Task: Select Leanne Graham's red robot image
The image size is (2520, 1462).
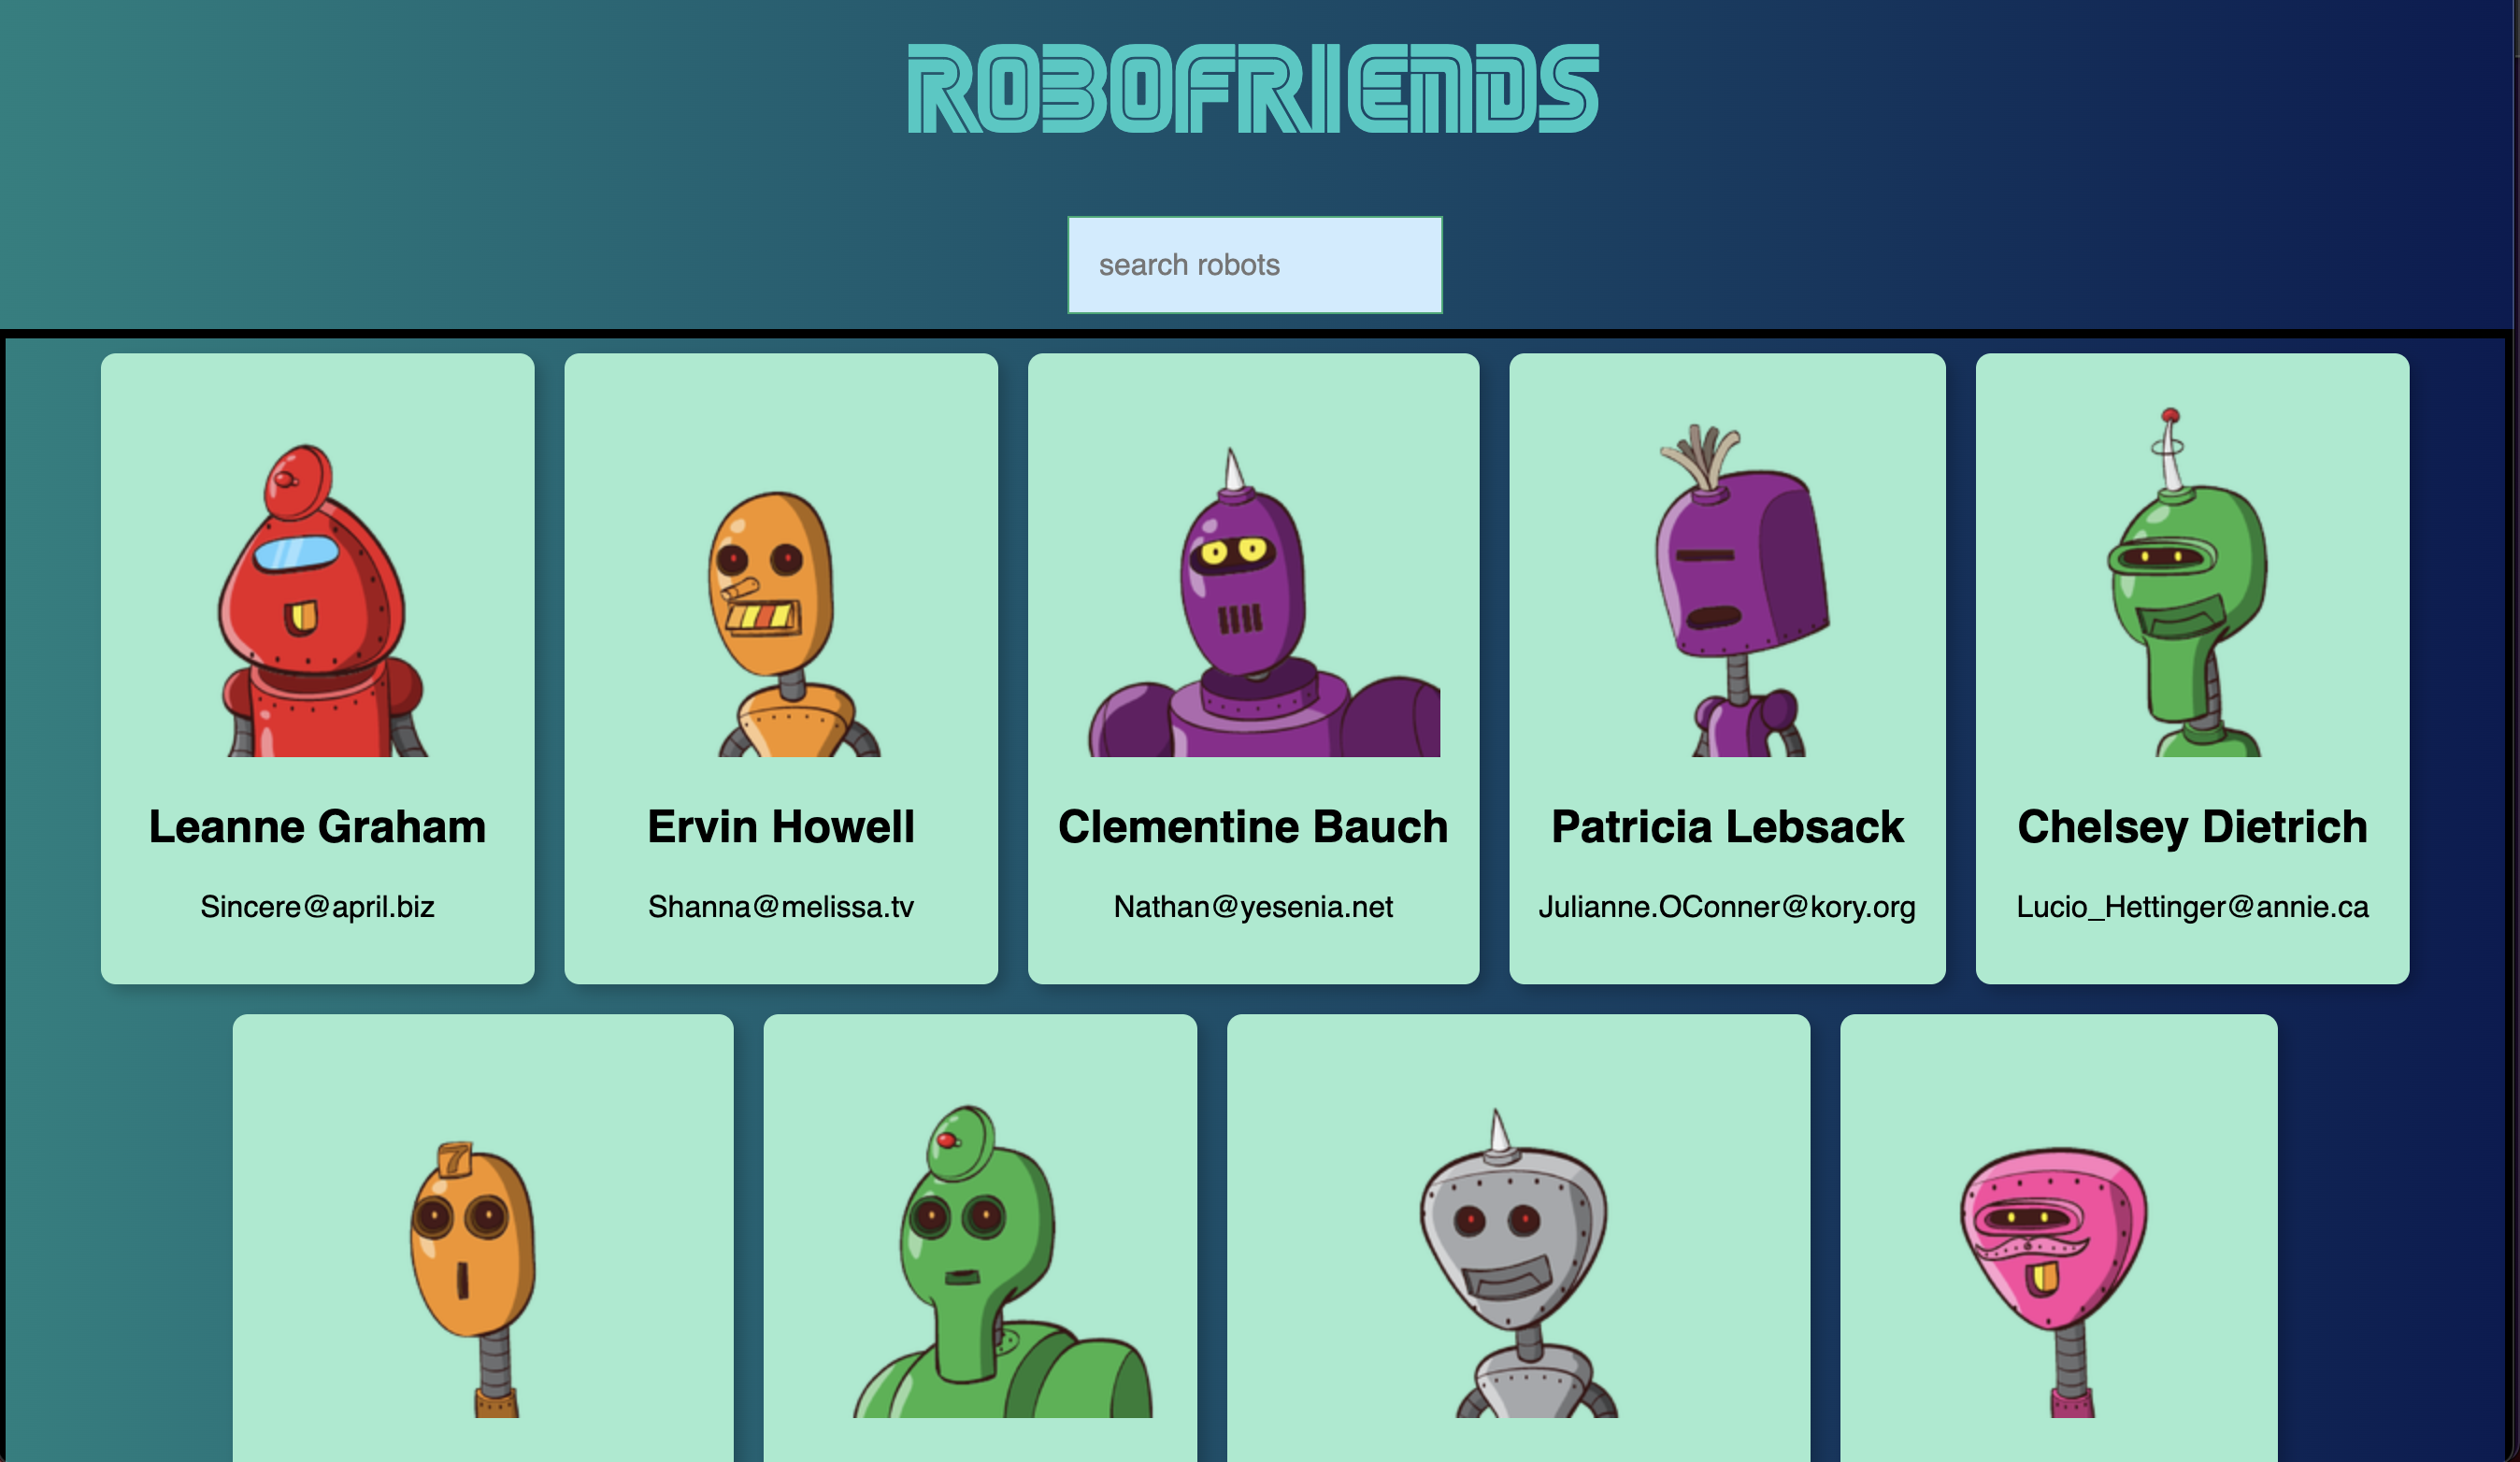Action: (x=322, y=598)
